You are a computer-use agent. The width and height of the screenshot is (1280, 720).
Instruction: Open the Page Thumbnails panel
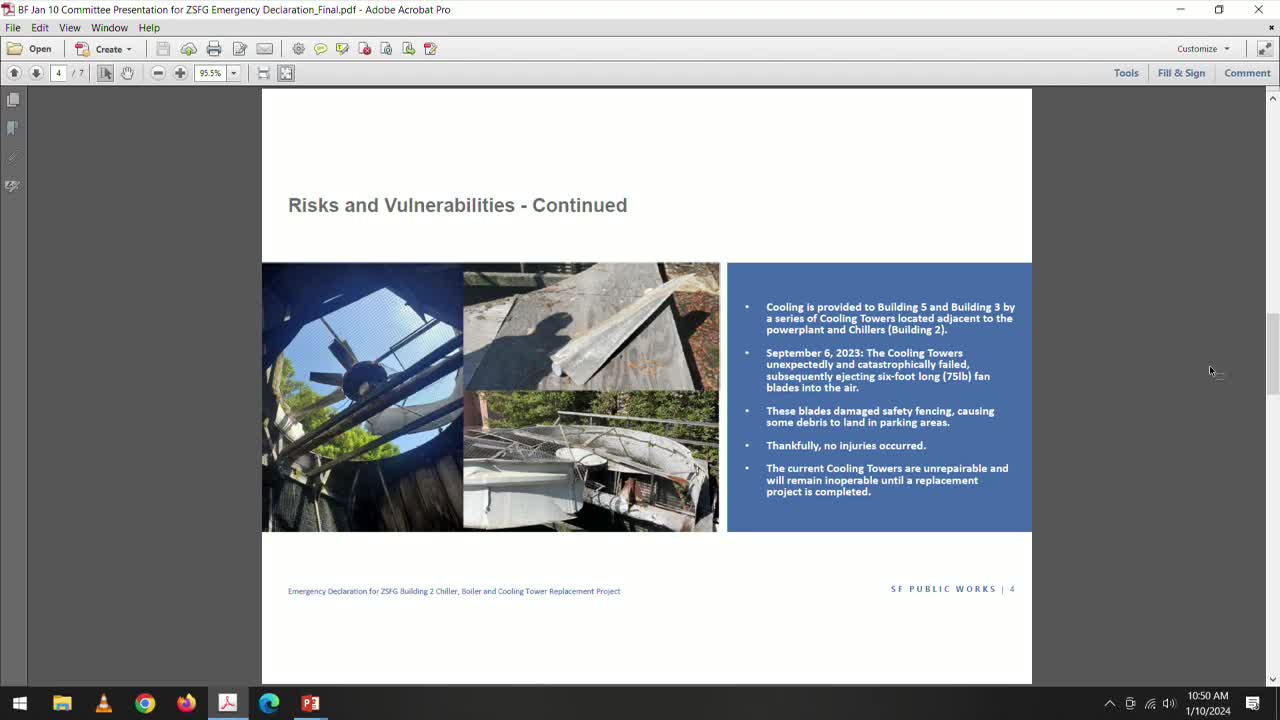click(13, 98)
